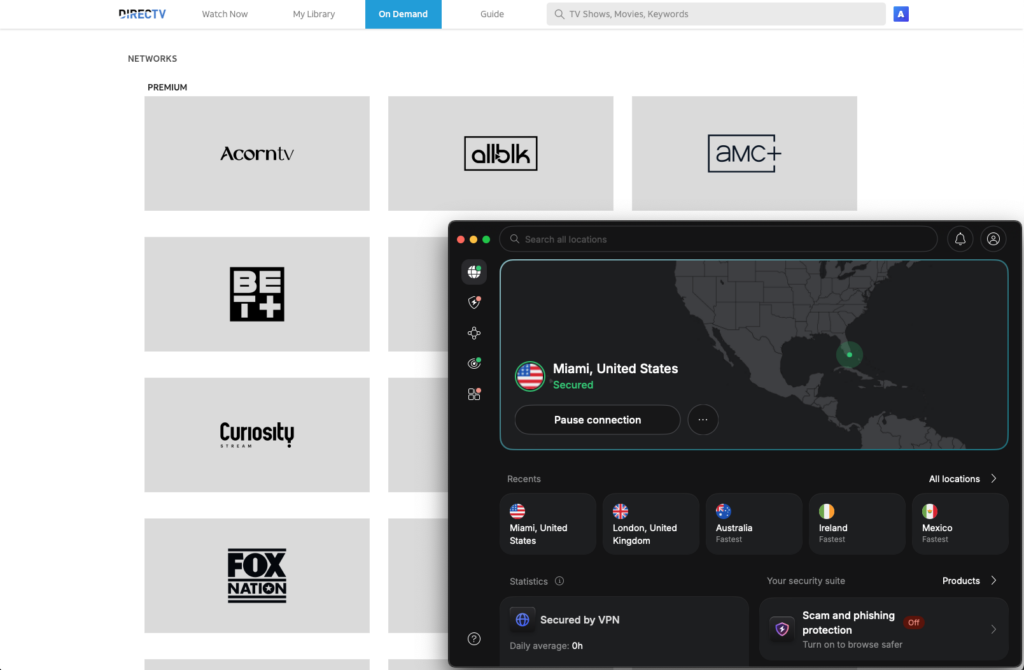The height and width of the screenshot is (670, 1024).
Task: Click the United States flag beside Miami status
Action: point(530,376)
